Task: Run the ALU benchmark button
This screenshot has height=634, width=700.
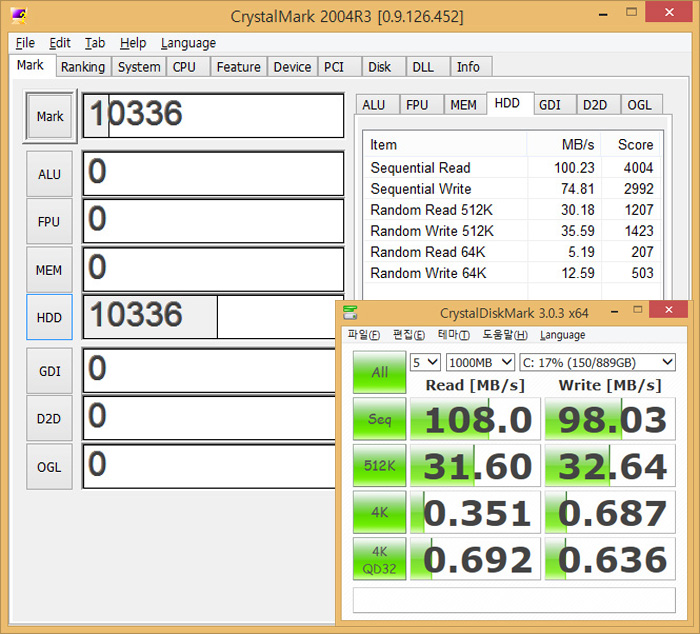Action: [x=49, y=174]
